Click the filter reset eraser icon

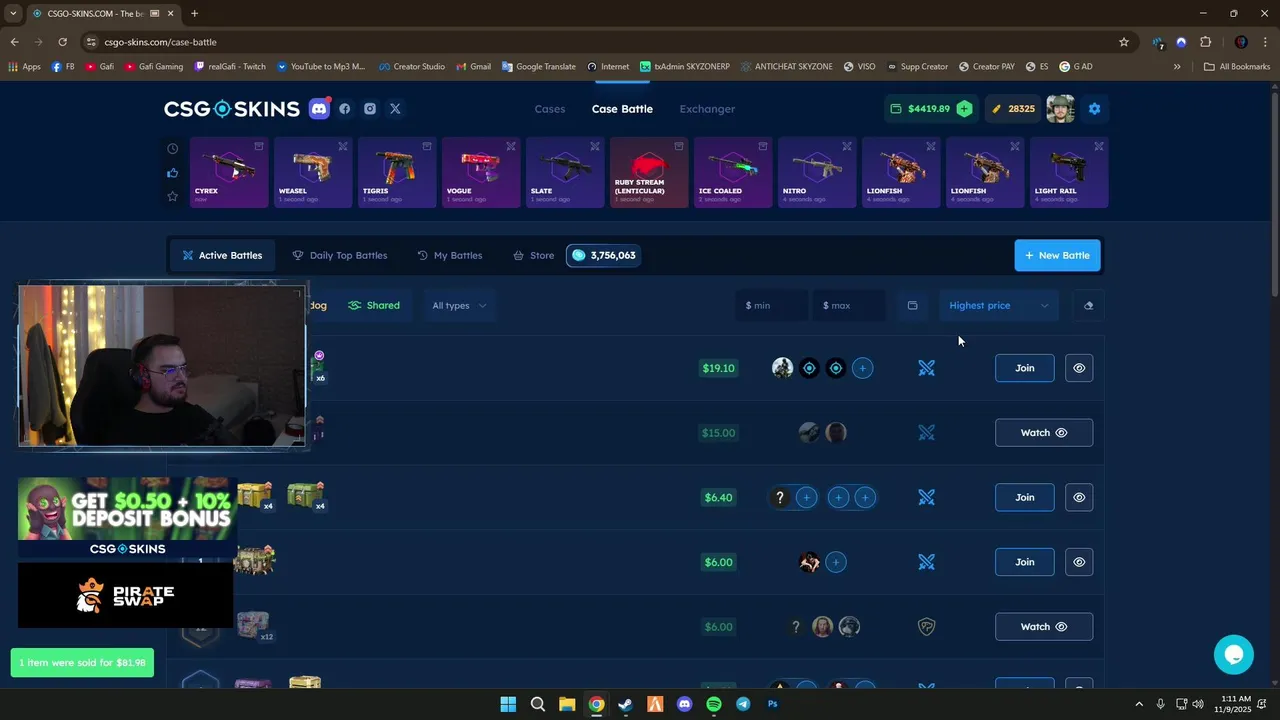tap(1088, 306)
